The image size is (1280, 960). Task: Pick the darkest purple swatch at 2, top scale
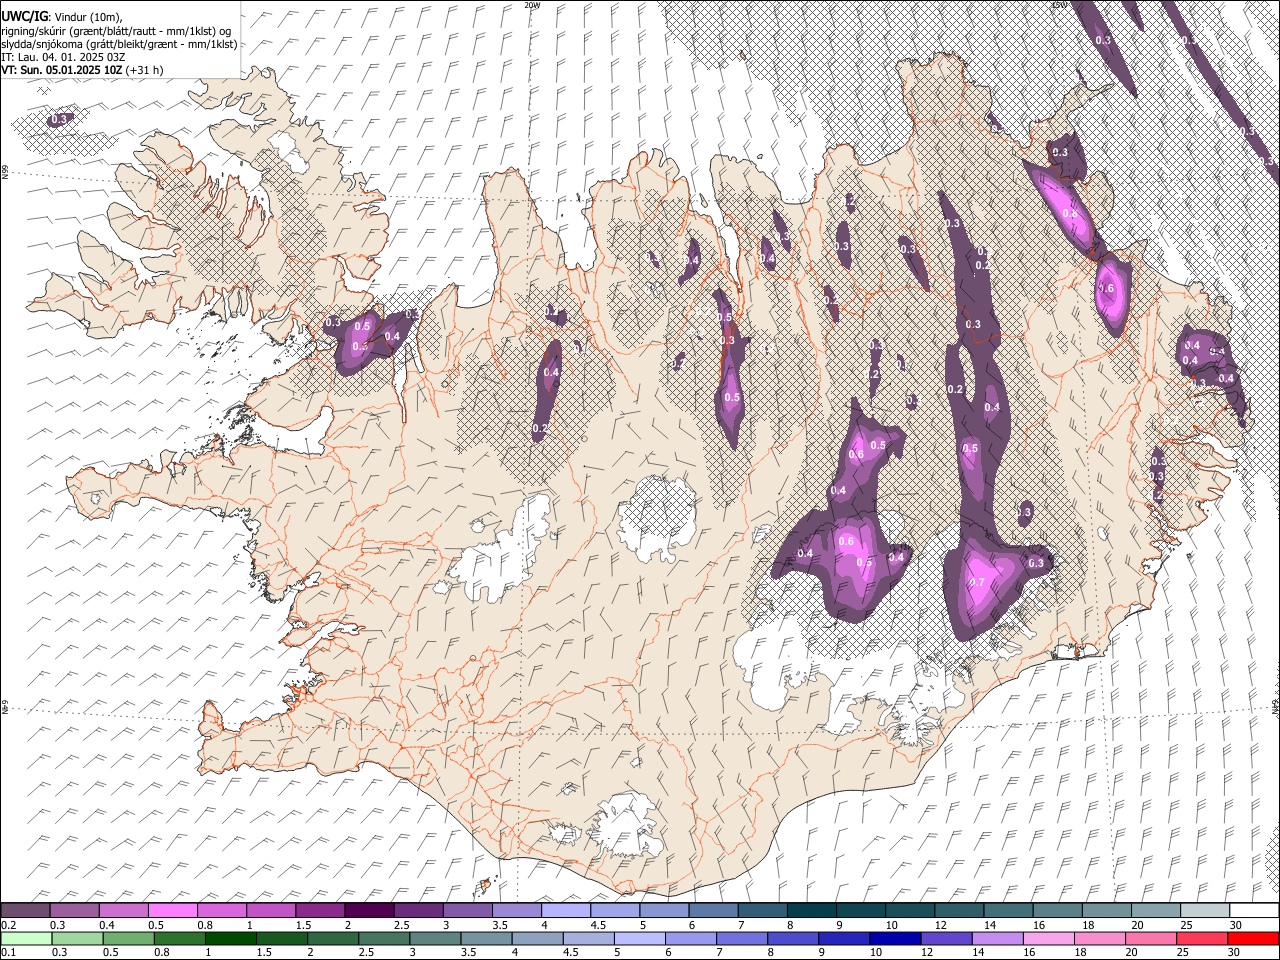[368, 911]
